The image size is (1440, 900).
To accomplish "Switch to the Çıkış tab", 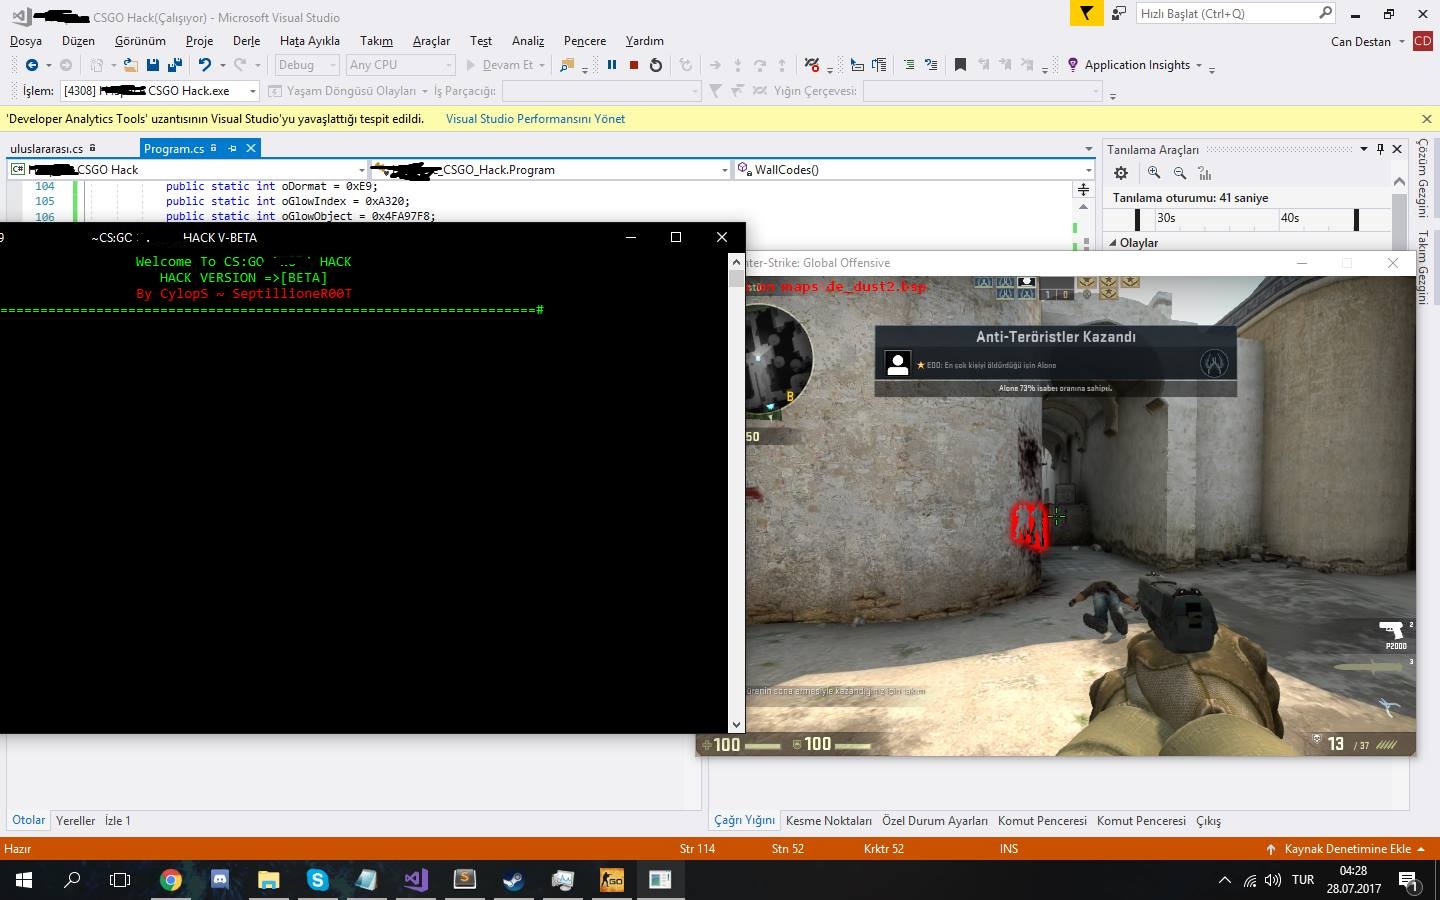I will 1208,821.
